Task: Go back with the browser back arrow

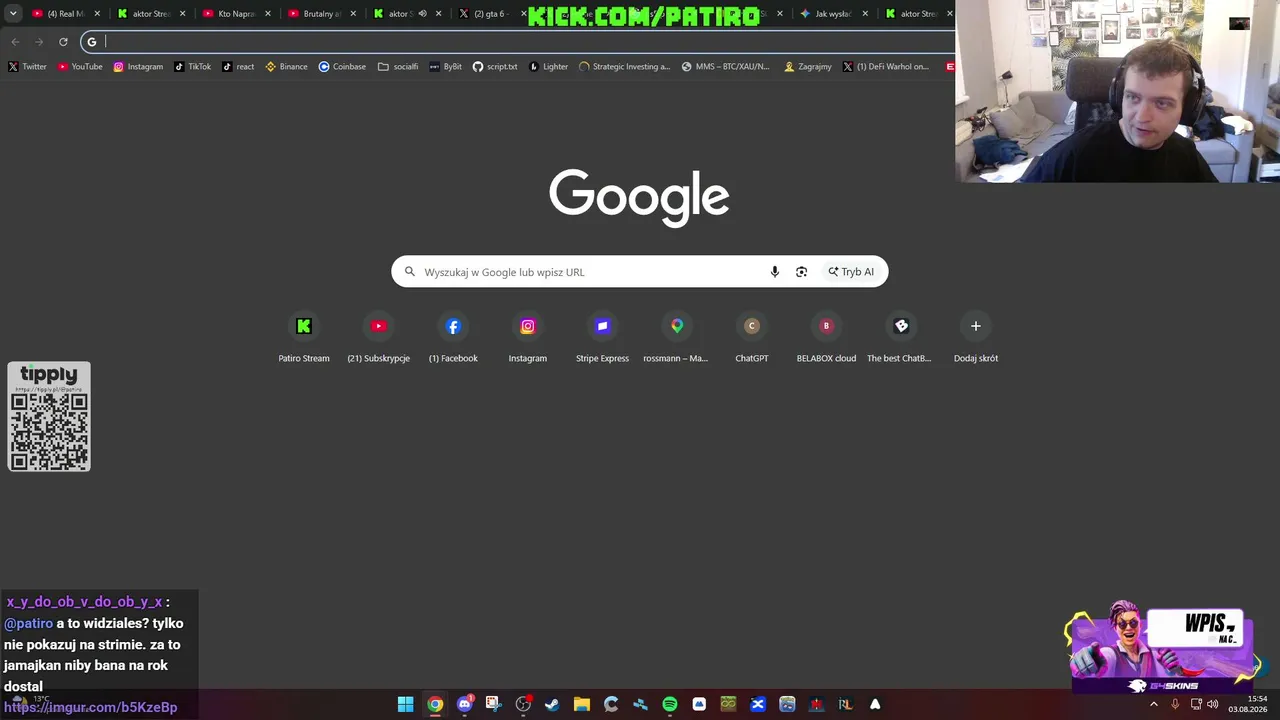Action: click(x=15, y=42)
